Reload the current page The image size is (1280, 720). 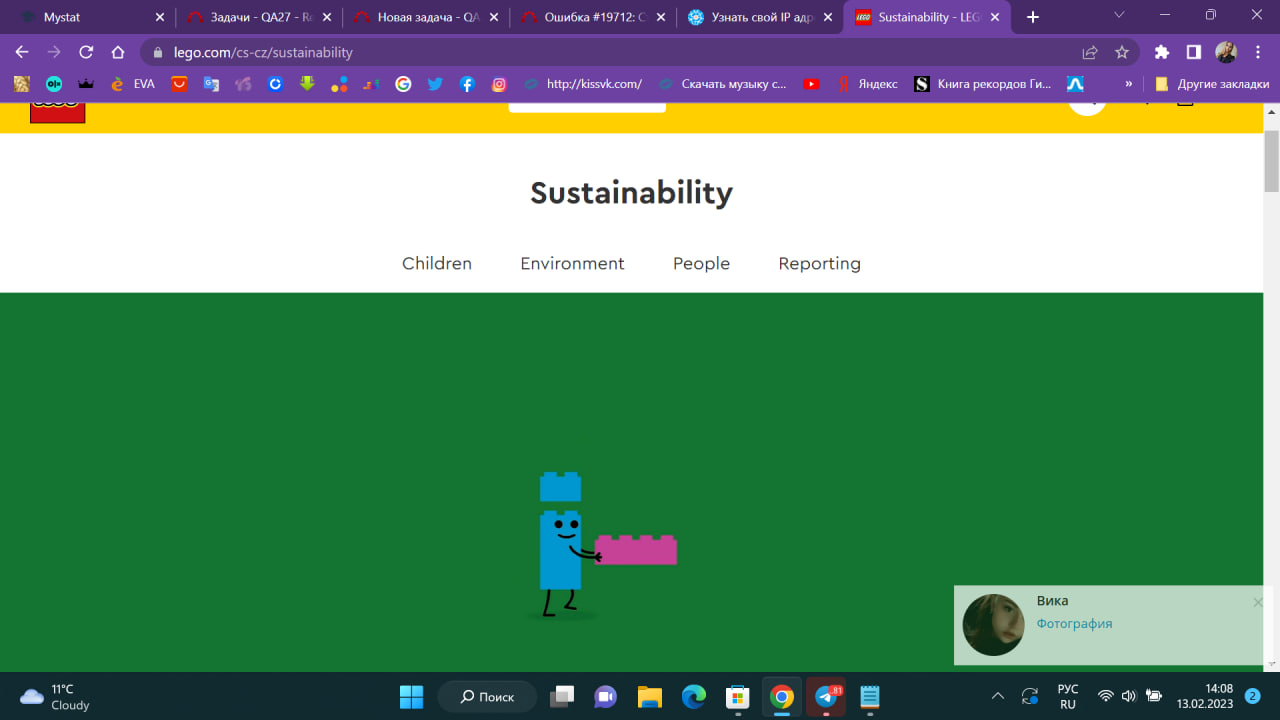pos(86,52)
